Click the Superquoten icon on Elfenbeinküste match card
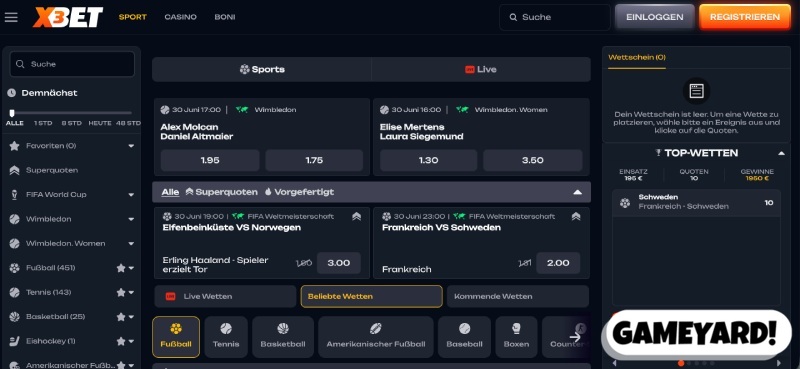Image resolution: width=800 pixels, height=369 pixels. coord(357,216)
